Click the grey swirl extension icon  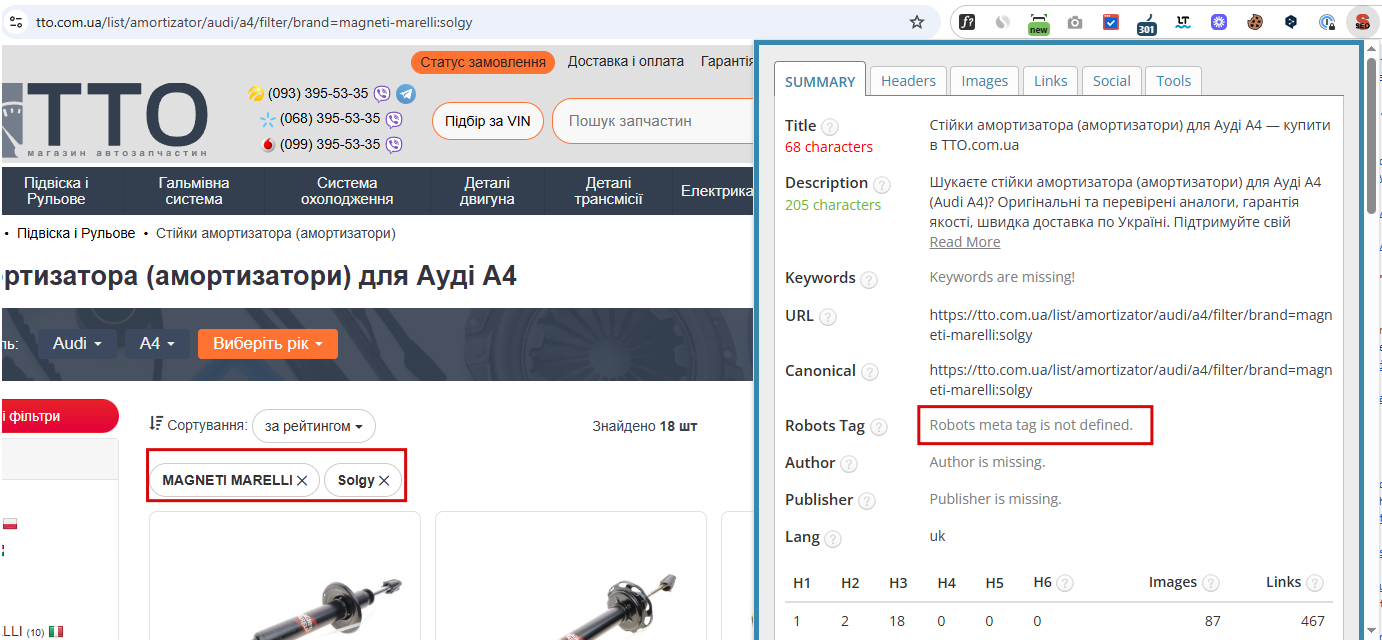click(x=1002, y=21)
